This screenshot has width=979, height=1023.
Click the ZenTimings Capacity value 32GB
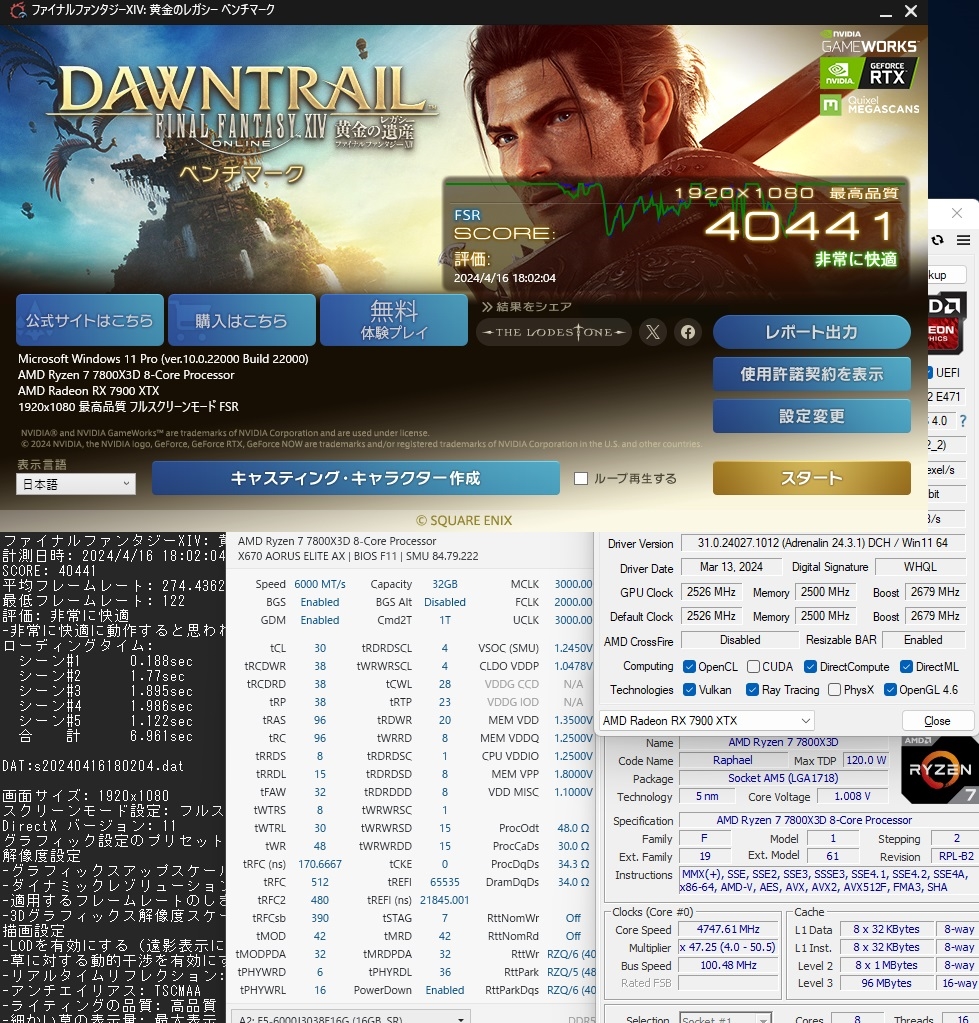445,584
